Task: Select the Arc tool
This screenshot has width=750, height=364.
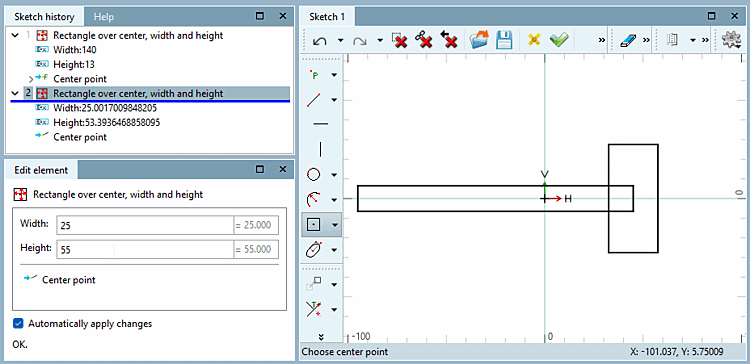Action: pos(314,199)
